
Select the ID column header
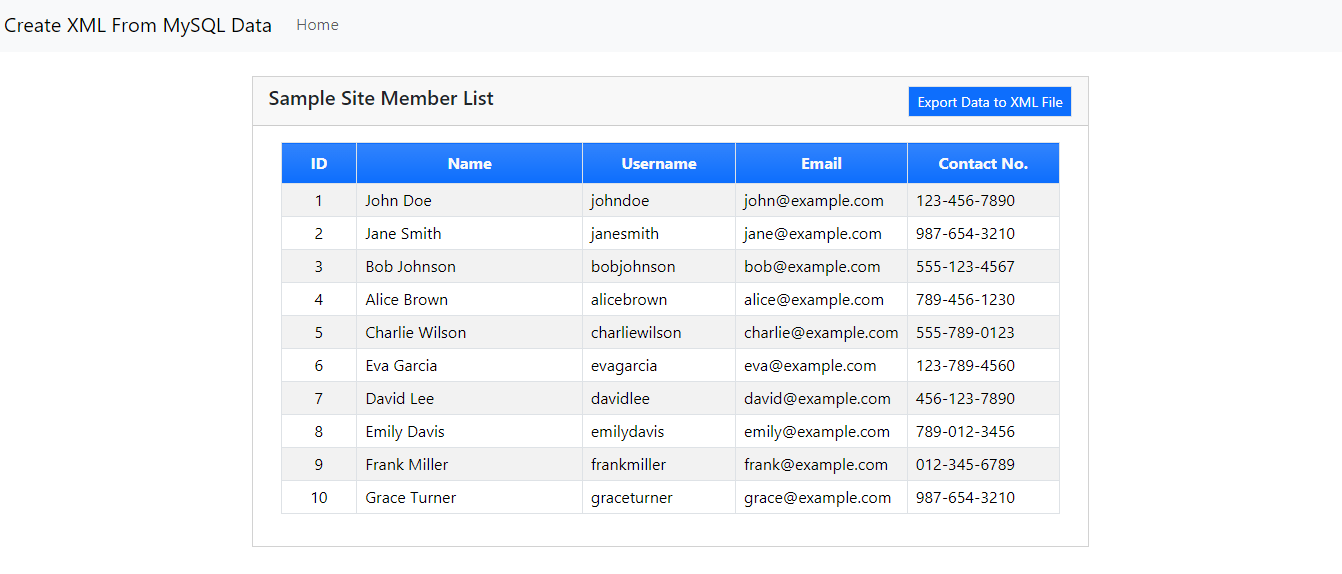point(319,163)
